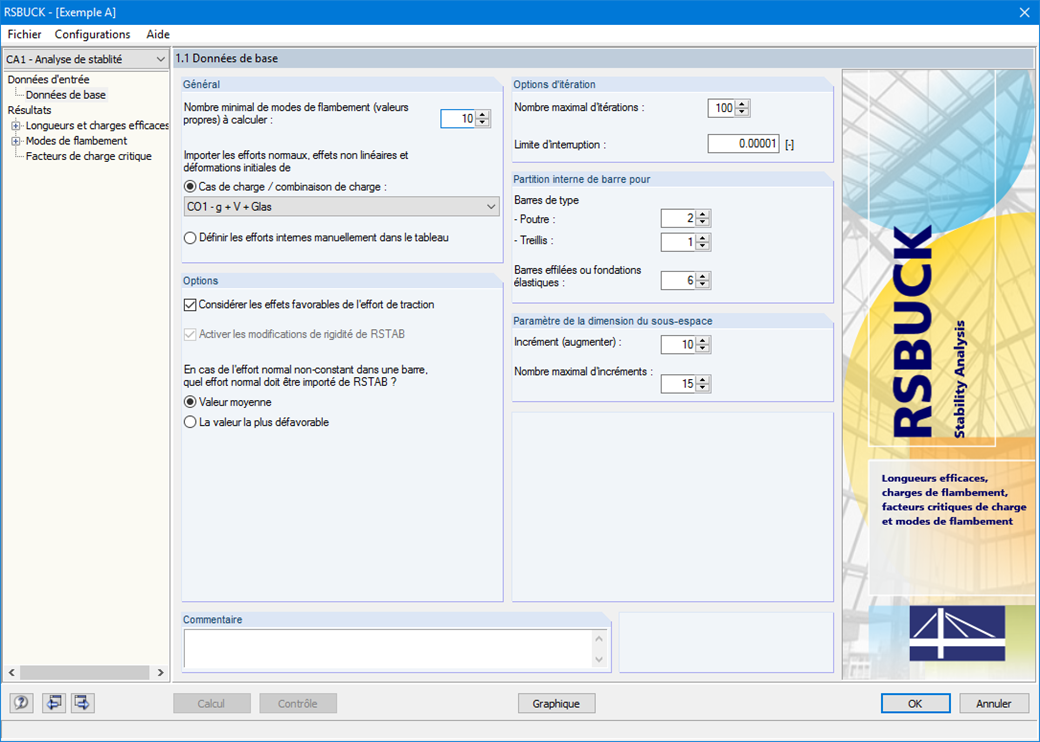Select Longueurs et charges efficaces item
This screenshot has height=742, width=1040.
(97, 125)
